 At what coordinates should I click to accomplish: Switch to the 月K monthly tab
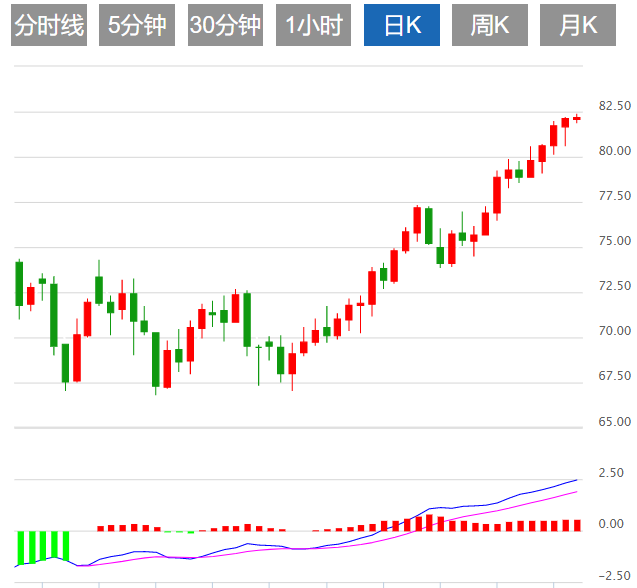[x=578, y=25]
